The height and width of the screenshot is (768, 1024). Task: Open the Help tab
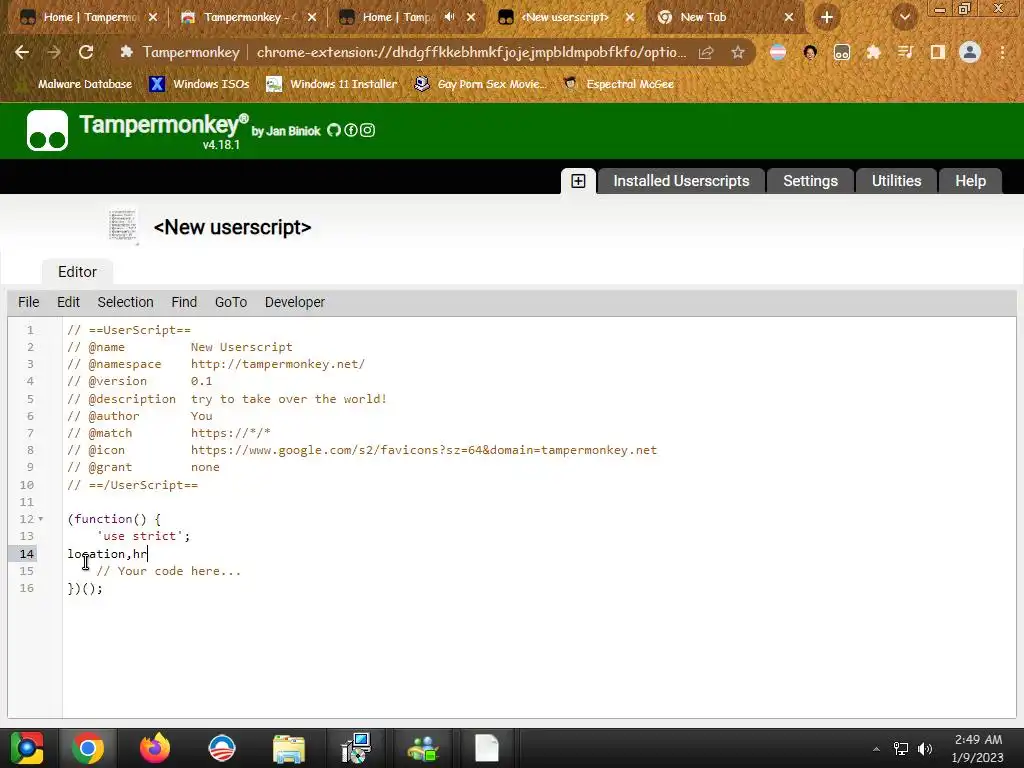pyautogui.click(x=970, y=181)
